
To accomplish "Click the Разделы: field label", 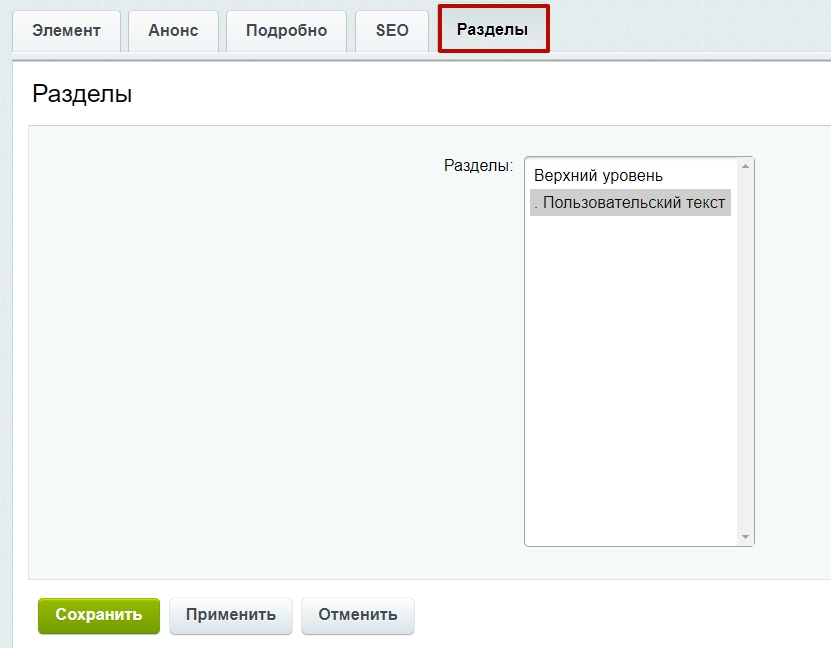I will click(x=479, y=166).
